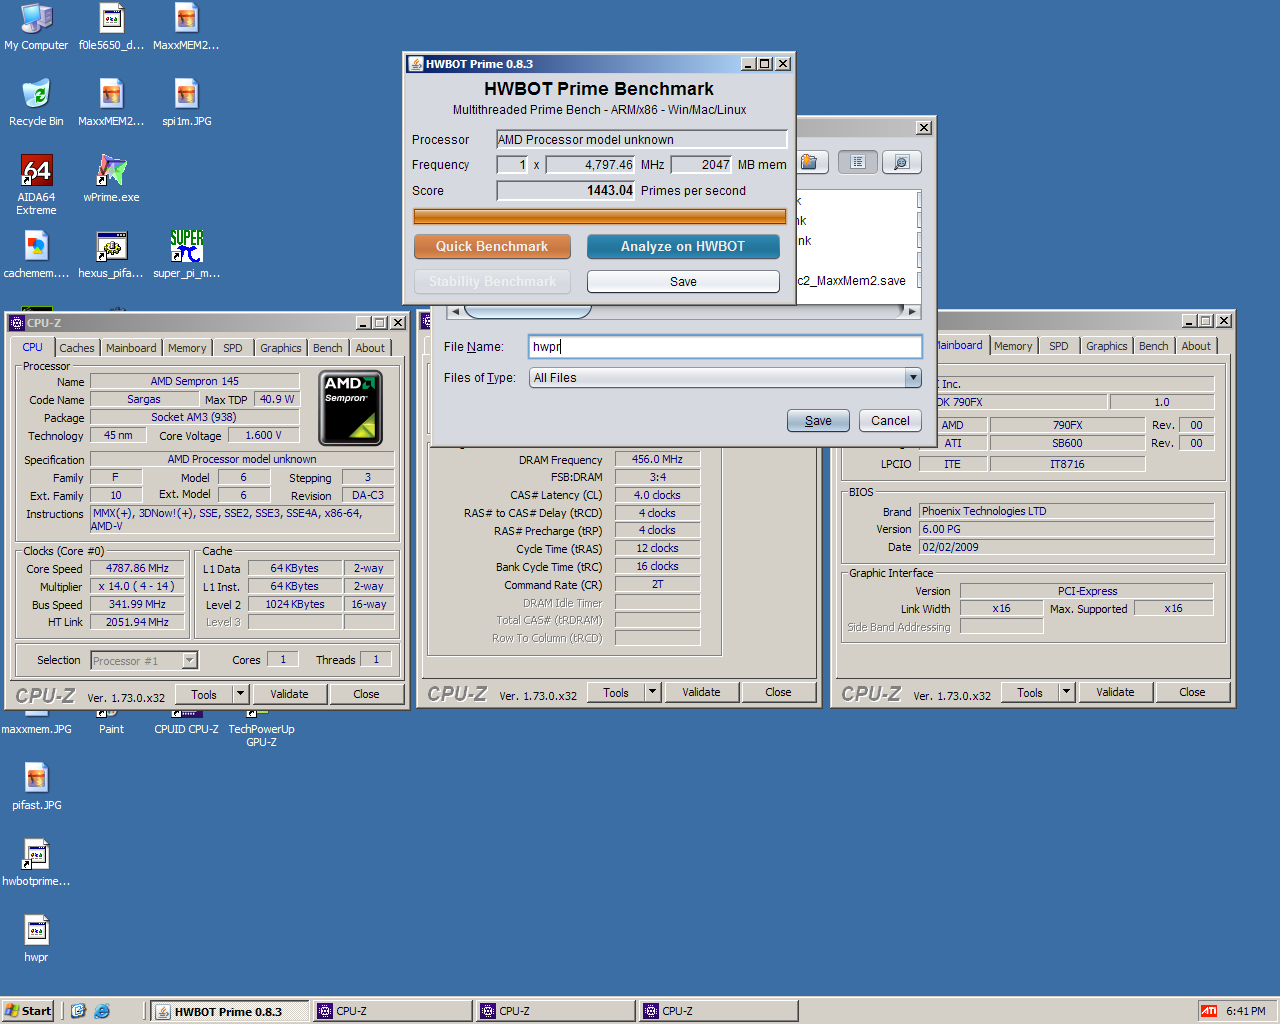Select c2_MaxxMem2.save file in list
This screenshot has height=1024, width=1280.
pyautogui.click(x=851, y=280)
